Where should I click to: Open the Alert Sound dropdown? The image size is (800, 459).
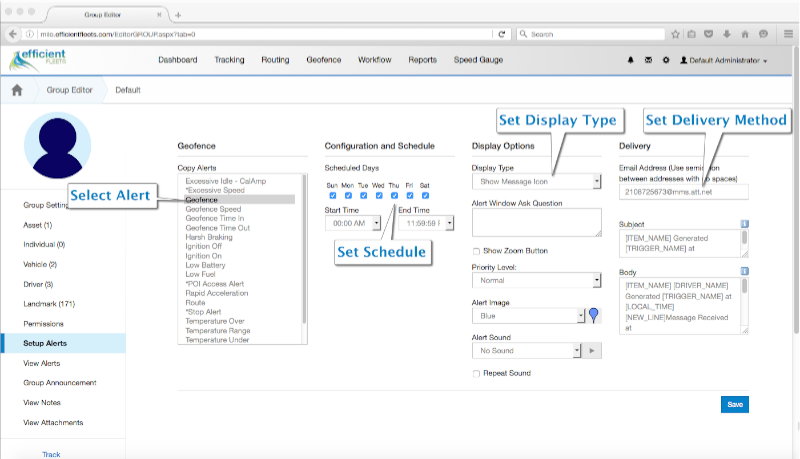[527, 351]
